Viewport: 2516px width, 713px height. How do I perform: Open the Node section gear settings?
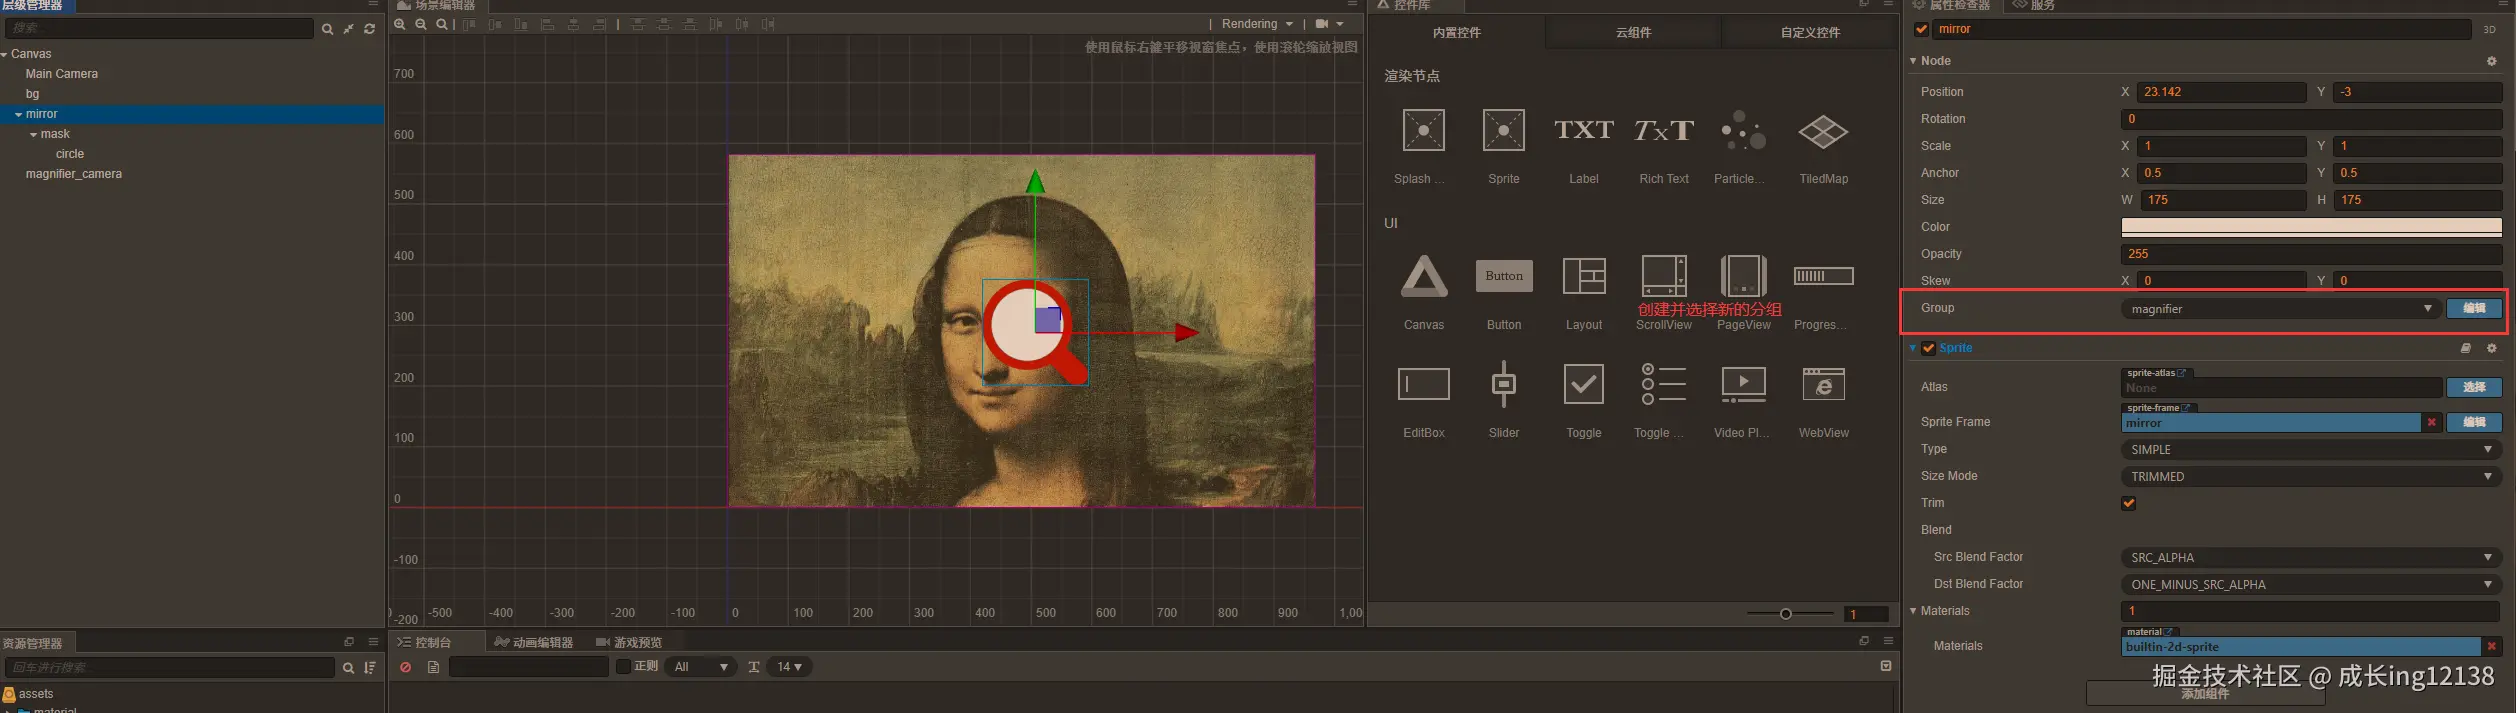pos(2492,61)
